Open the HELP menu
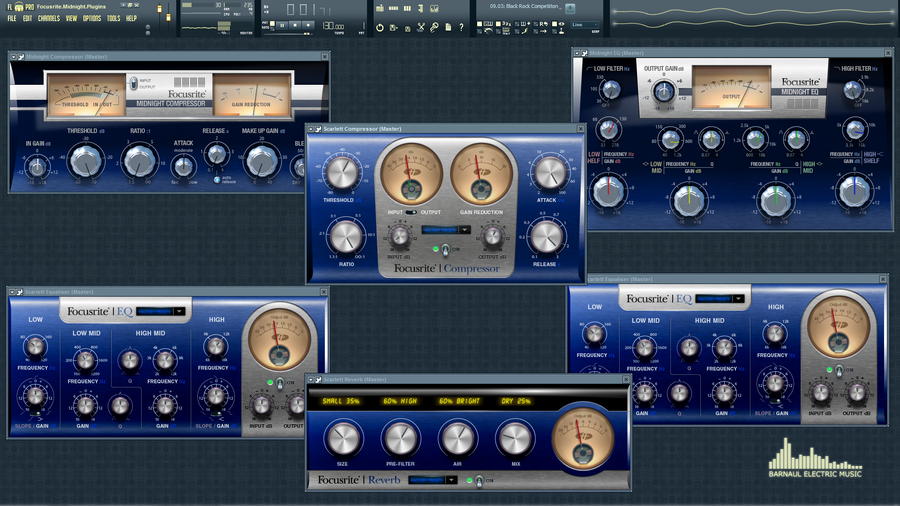The image size is (900, 506). (x=131, y=18)
